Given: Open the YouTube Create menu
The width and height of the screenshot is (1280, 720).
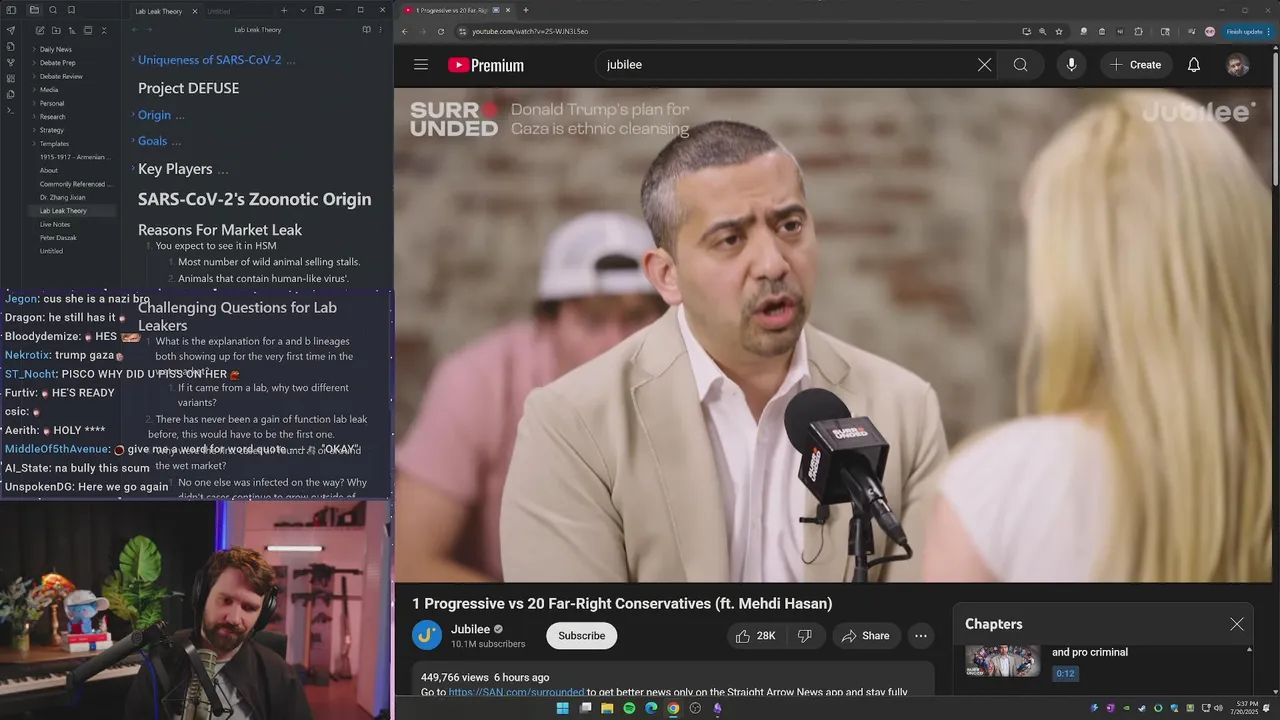Looking at the screenshot, I should (x=1135, y=65).
